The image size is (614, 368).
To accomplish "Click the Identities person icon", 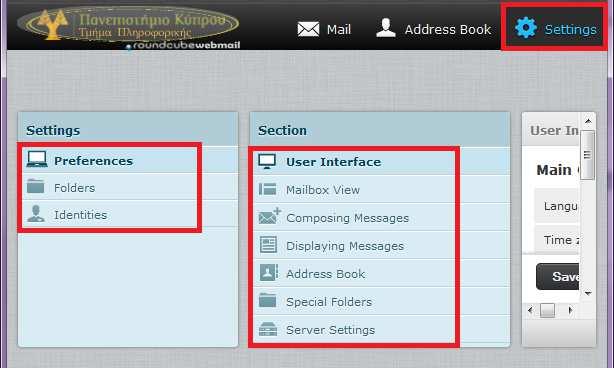I will pos(36,214).
